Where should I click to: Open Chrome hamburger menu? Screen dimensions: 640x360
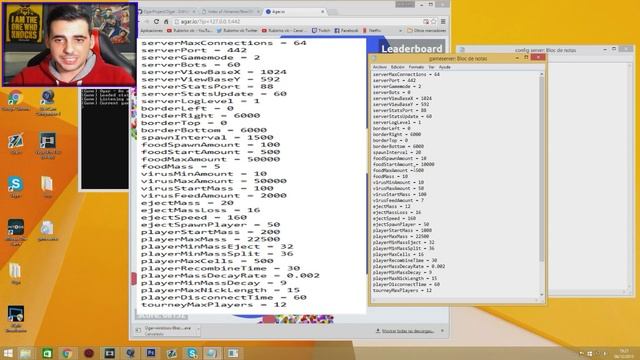tap(443, 21)
